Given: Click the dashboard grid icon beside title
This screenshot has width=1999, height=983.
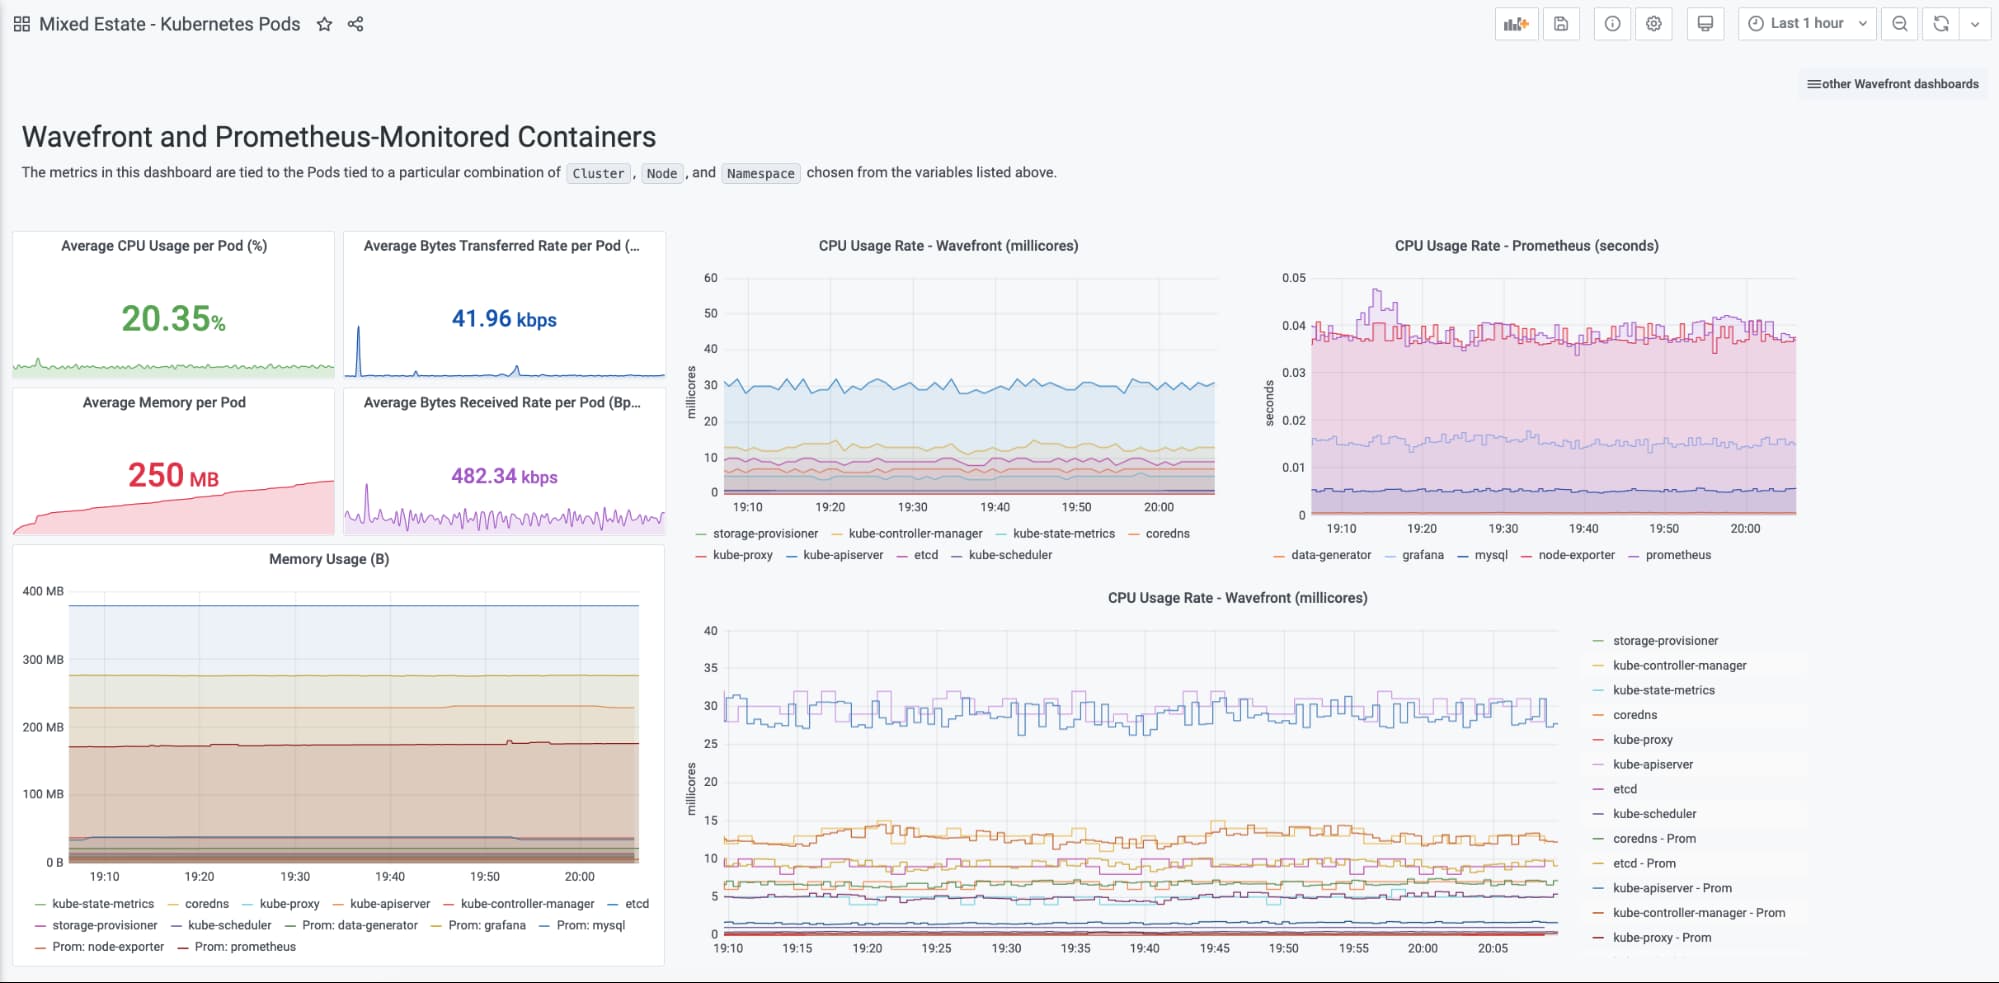Looking at the screenshot, I should point(21,24).
